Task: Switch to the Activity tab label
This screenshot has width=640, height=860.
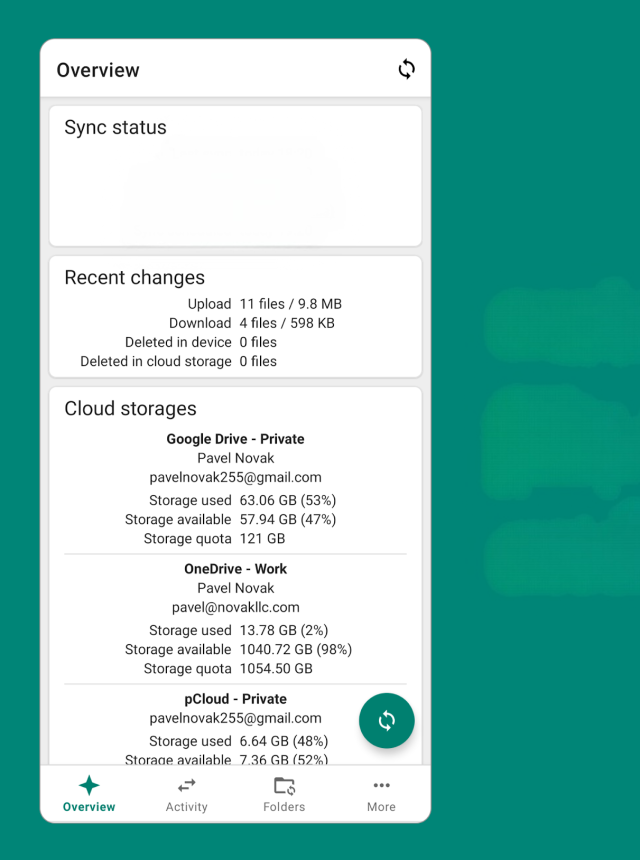Action: [187, 807]
